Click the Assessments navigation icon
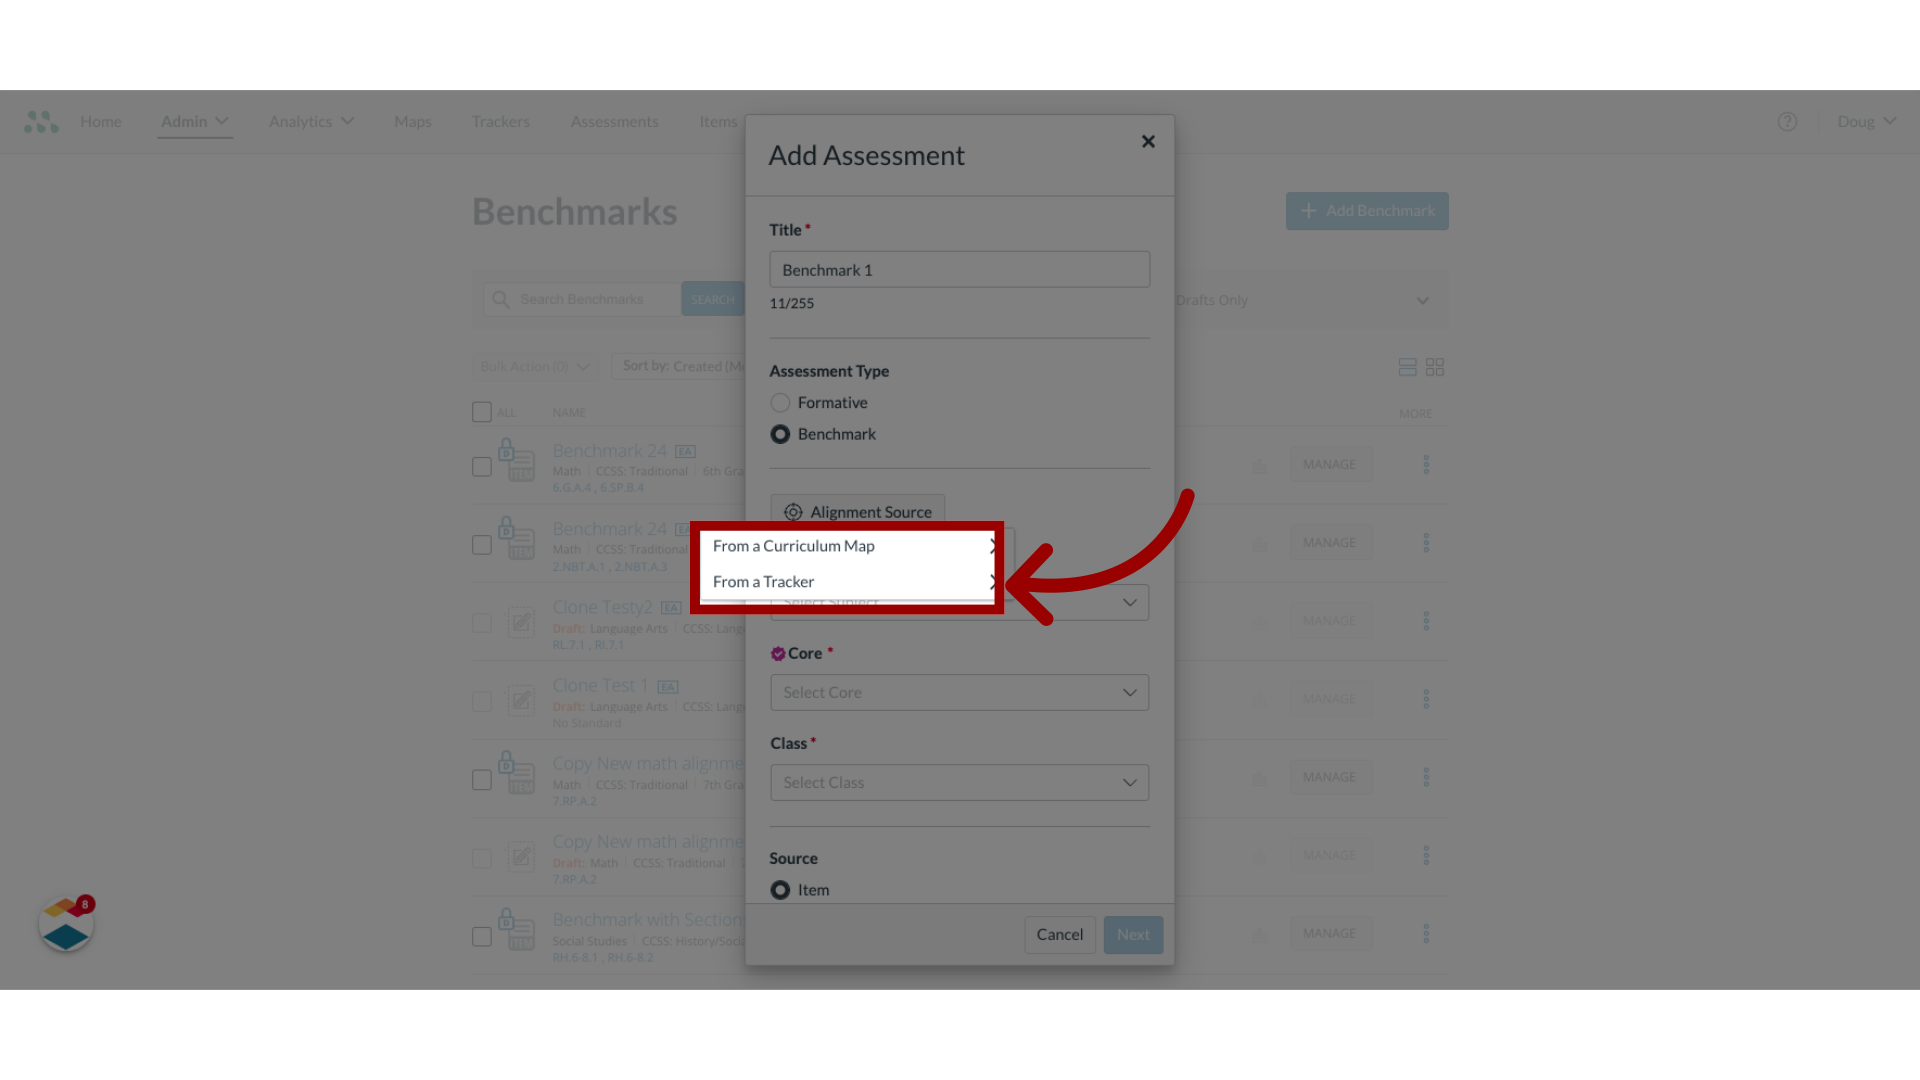 click(x=615, y=121)
